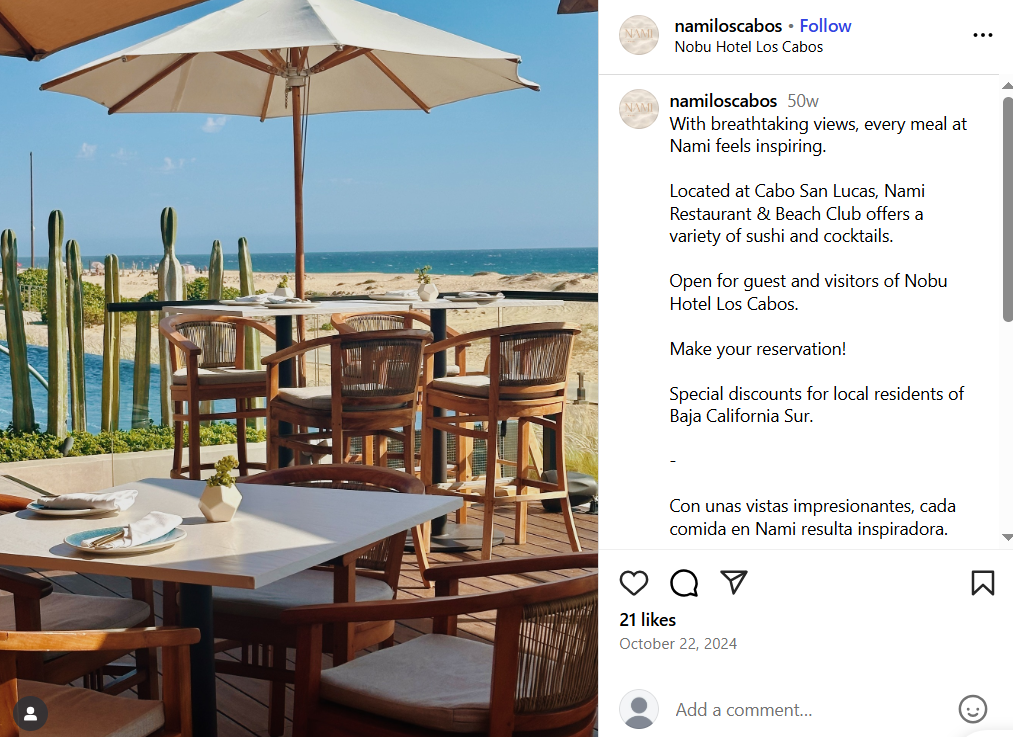Image resolution: width=1013 pixels, height=737 pixels.
Task: Open the three-dot more options menu
Action: (x=982, y=35)
